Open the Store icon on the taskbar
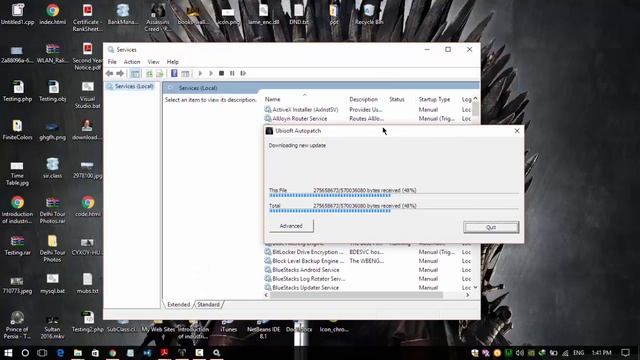Viewport: 640px width, 360px height. click(x=95, y=353)
